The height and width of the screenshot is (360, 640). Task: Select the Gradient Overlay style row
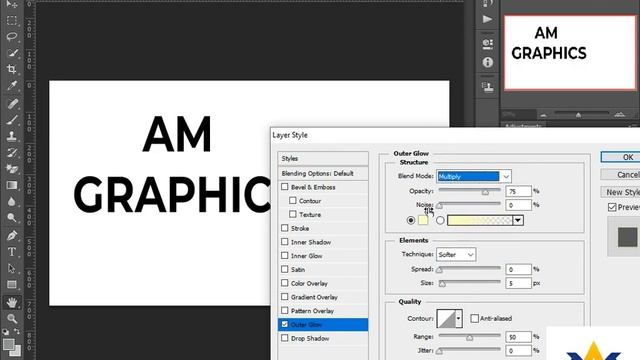coord(323,297)
